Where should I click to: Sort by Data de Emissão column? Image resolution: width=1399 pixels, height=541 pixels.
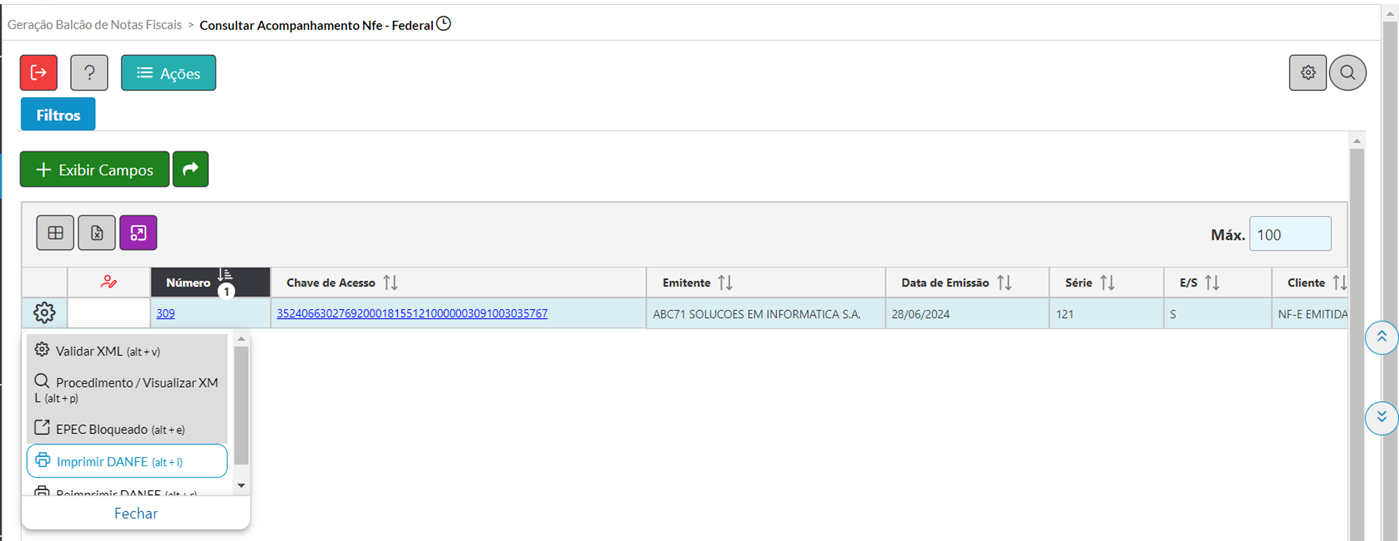coord(1005,283)
